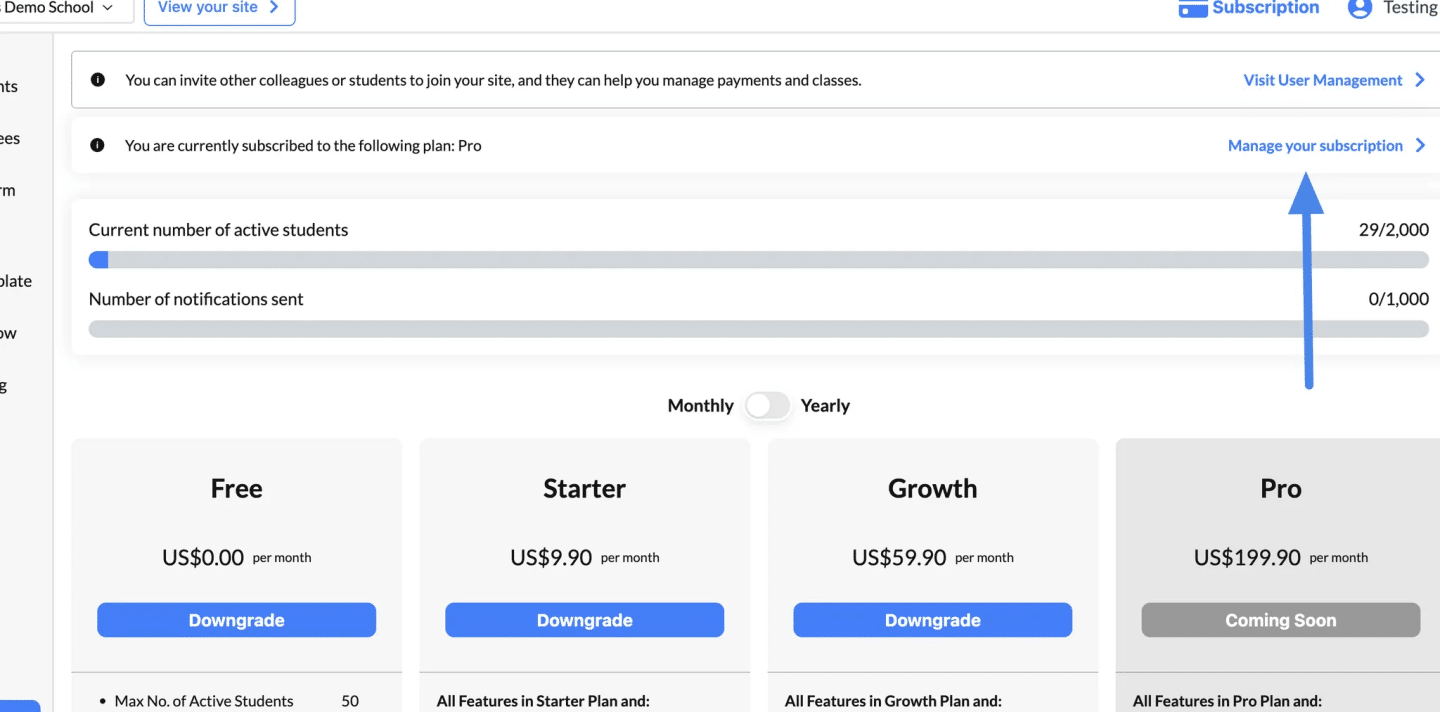Image resolution: width=1440 pixels, height=712 pixels.
Task: Click chevron next to Manage your subscription
Action: (x=1420, y=145)
